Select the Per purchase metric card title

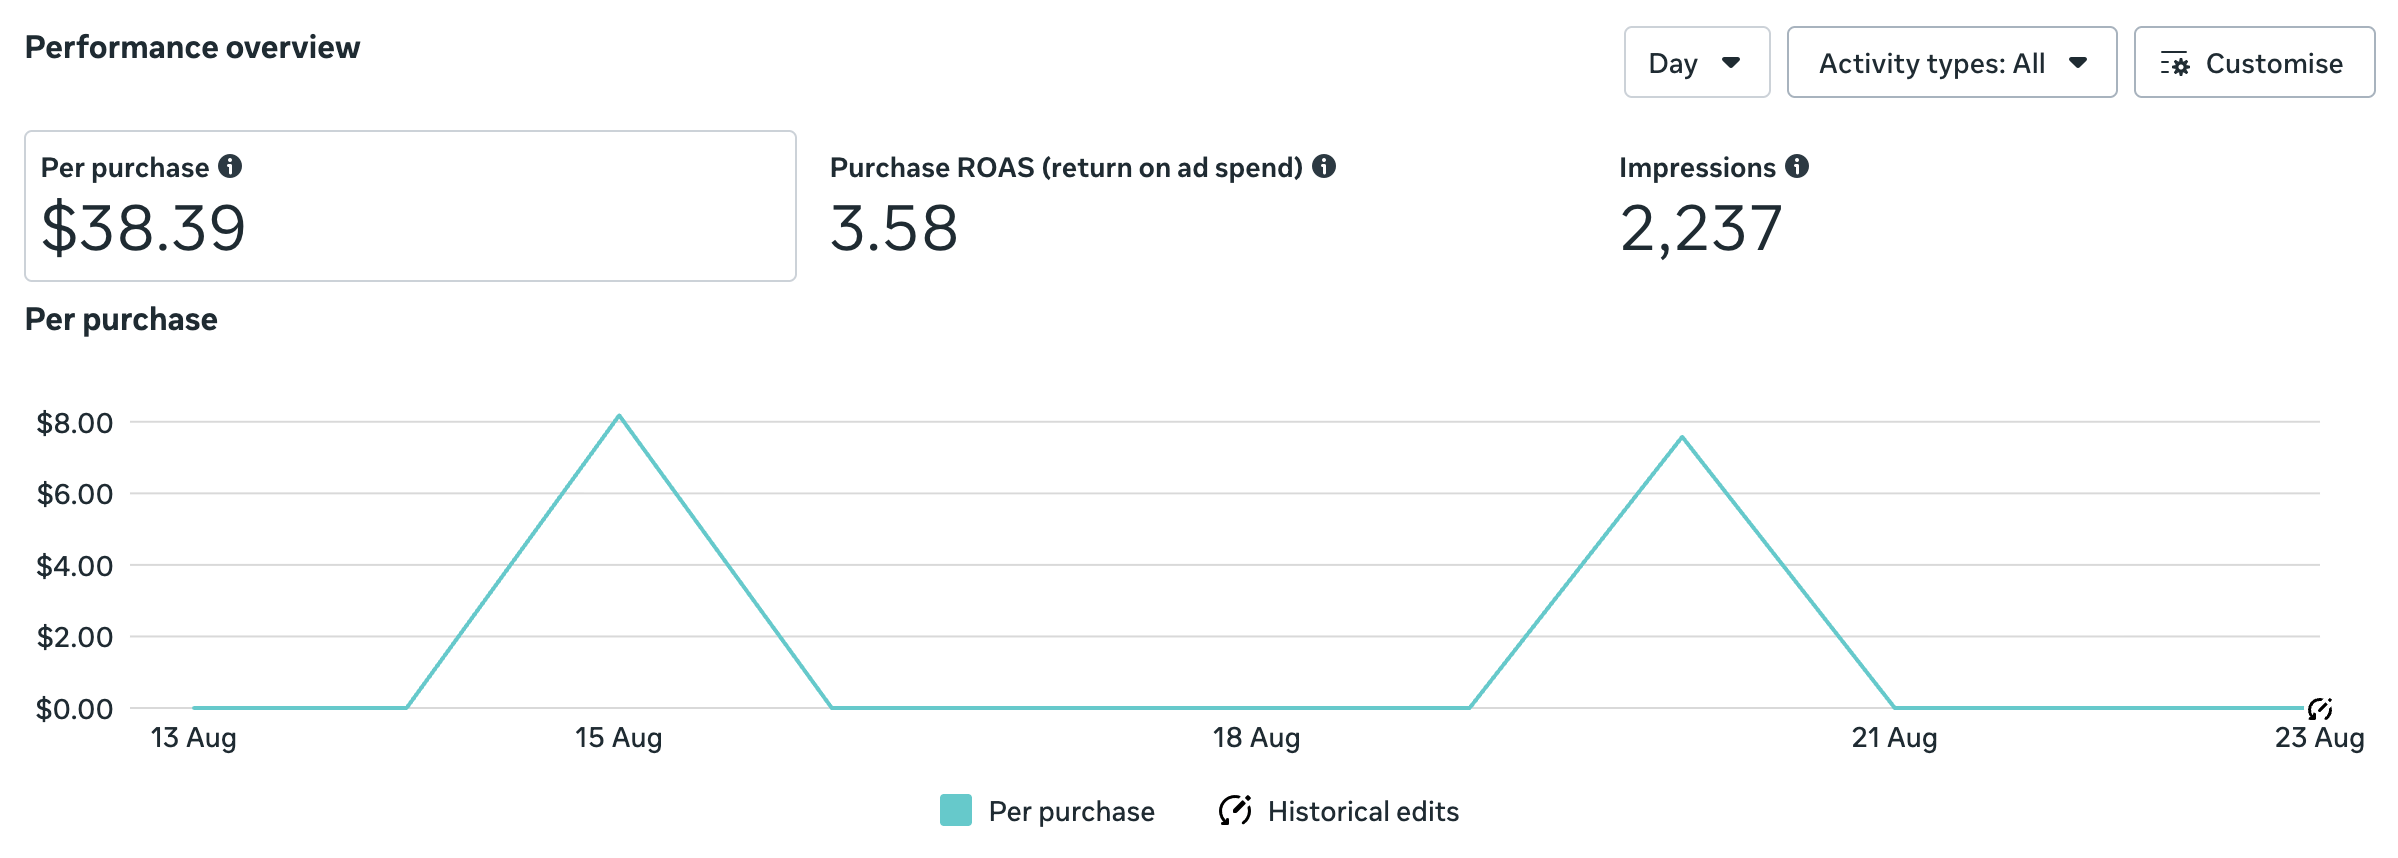click(125, 167)
